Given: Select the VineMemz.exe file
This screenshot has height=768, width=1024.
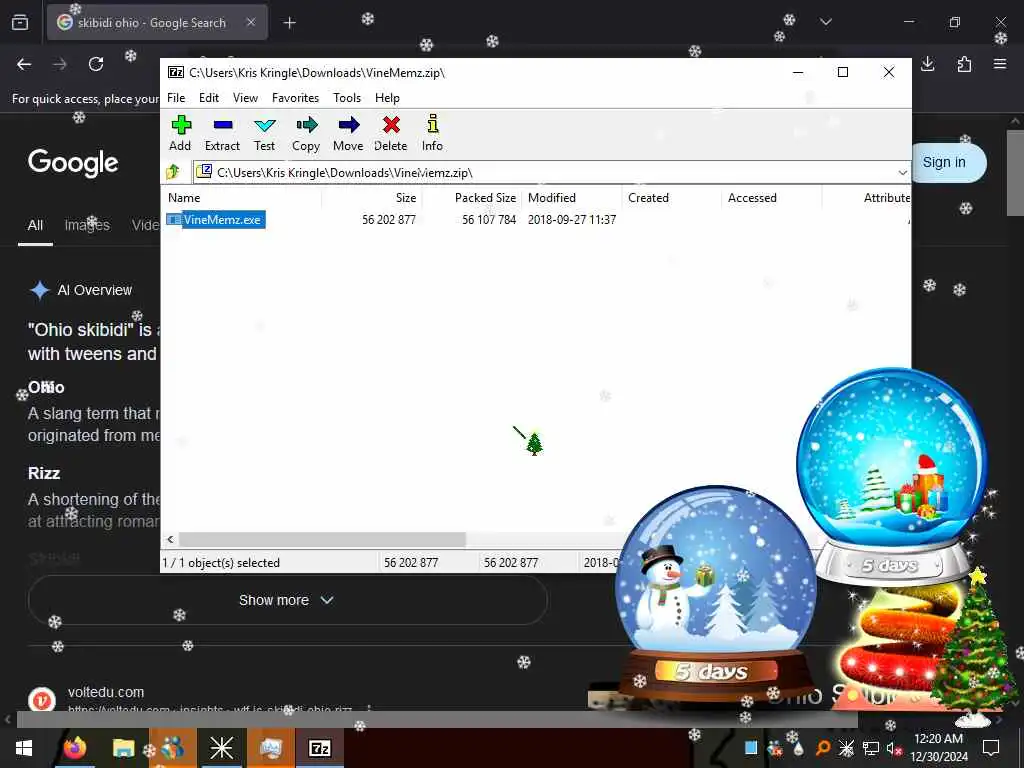Looking at the screenshot, I should click(x=216, y=219).
